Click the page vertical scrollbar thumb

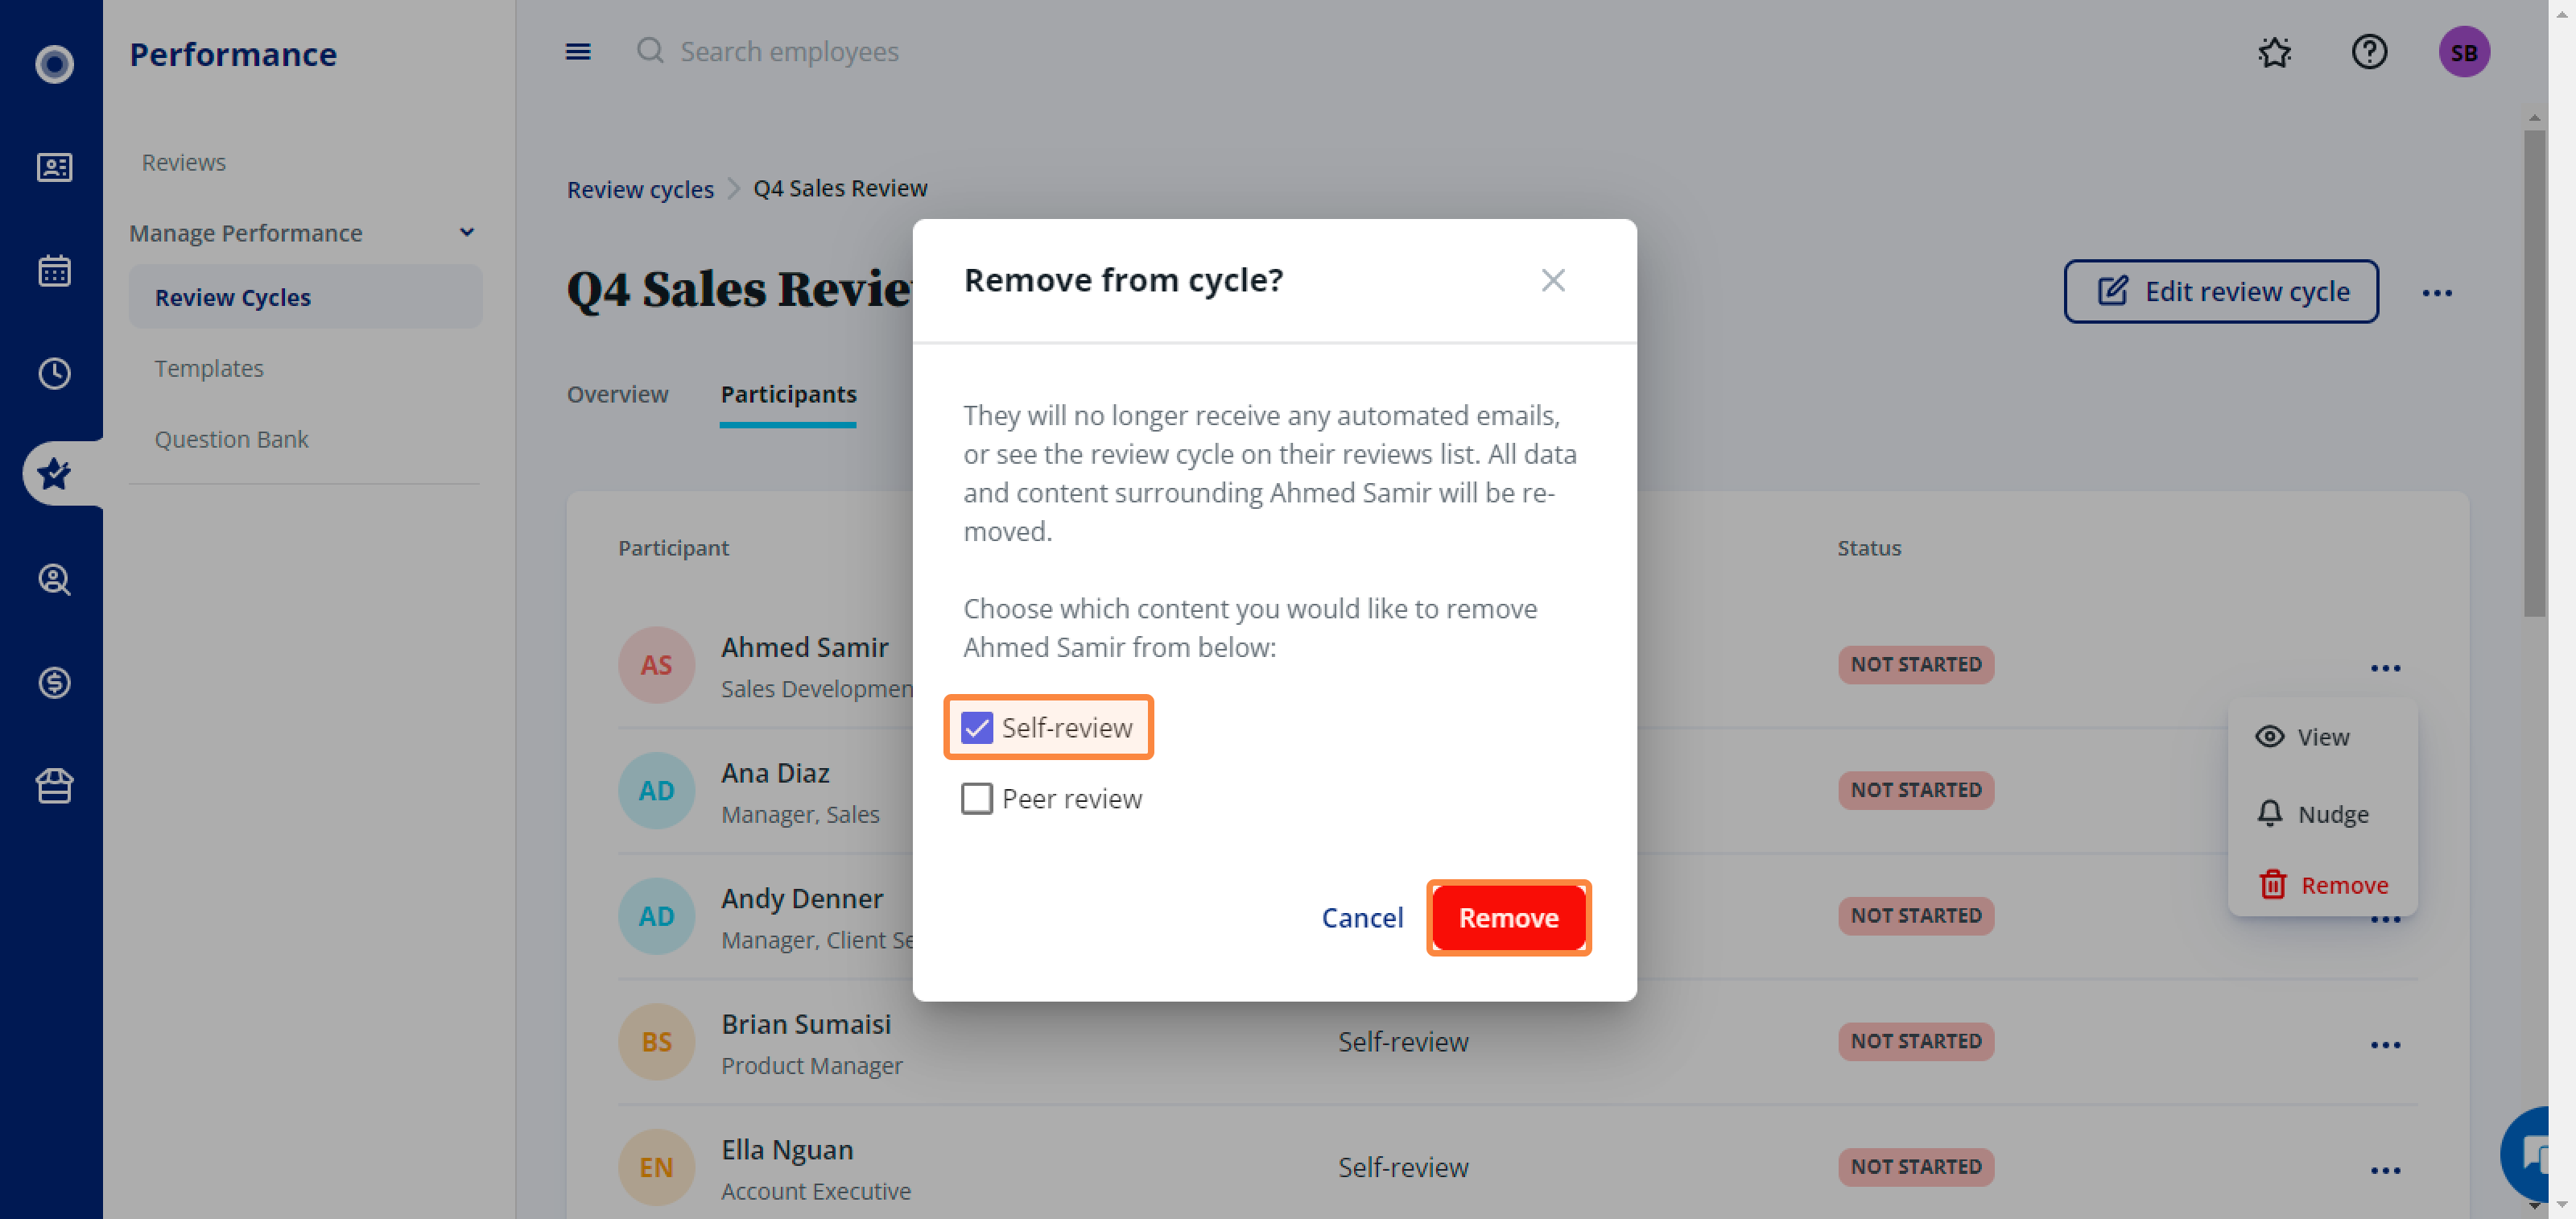pyautogui.click(x=2533, y=373)
